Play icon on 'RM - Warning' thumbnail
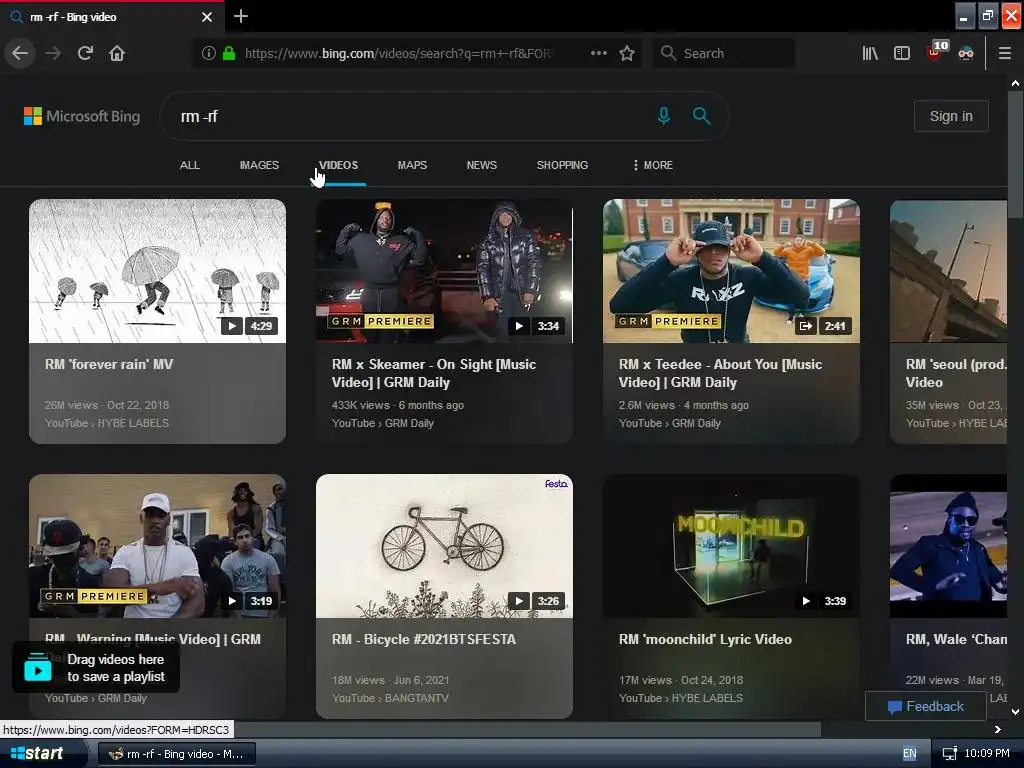The image size is (1024, 768). point(232,601)
